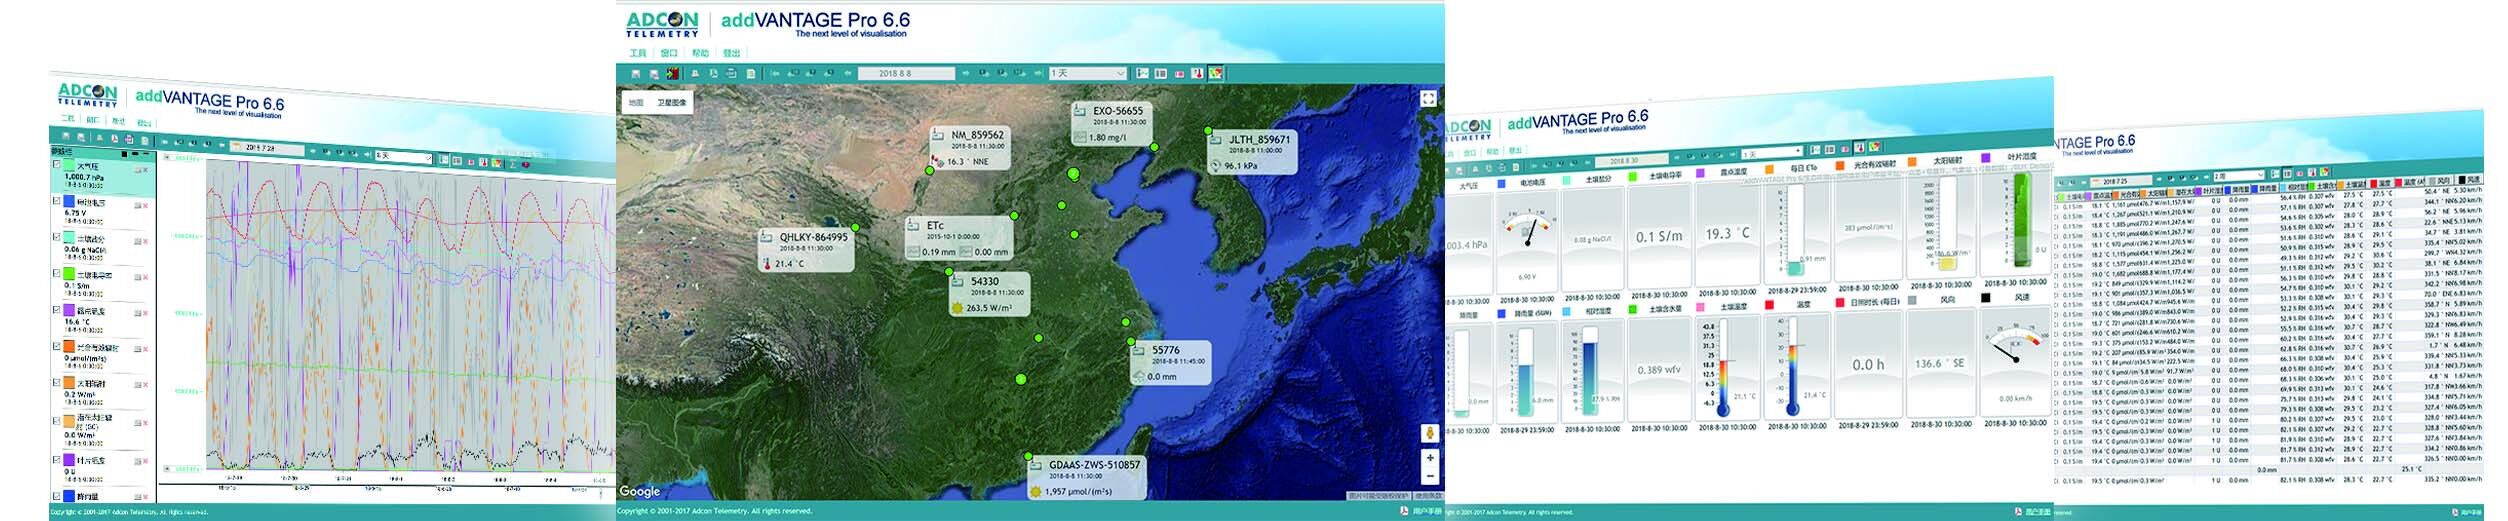Select the NM_859562 station on the map
Screen dimensions: 2508x521
[968, 148]
